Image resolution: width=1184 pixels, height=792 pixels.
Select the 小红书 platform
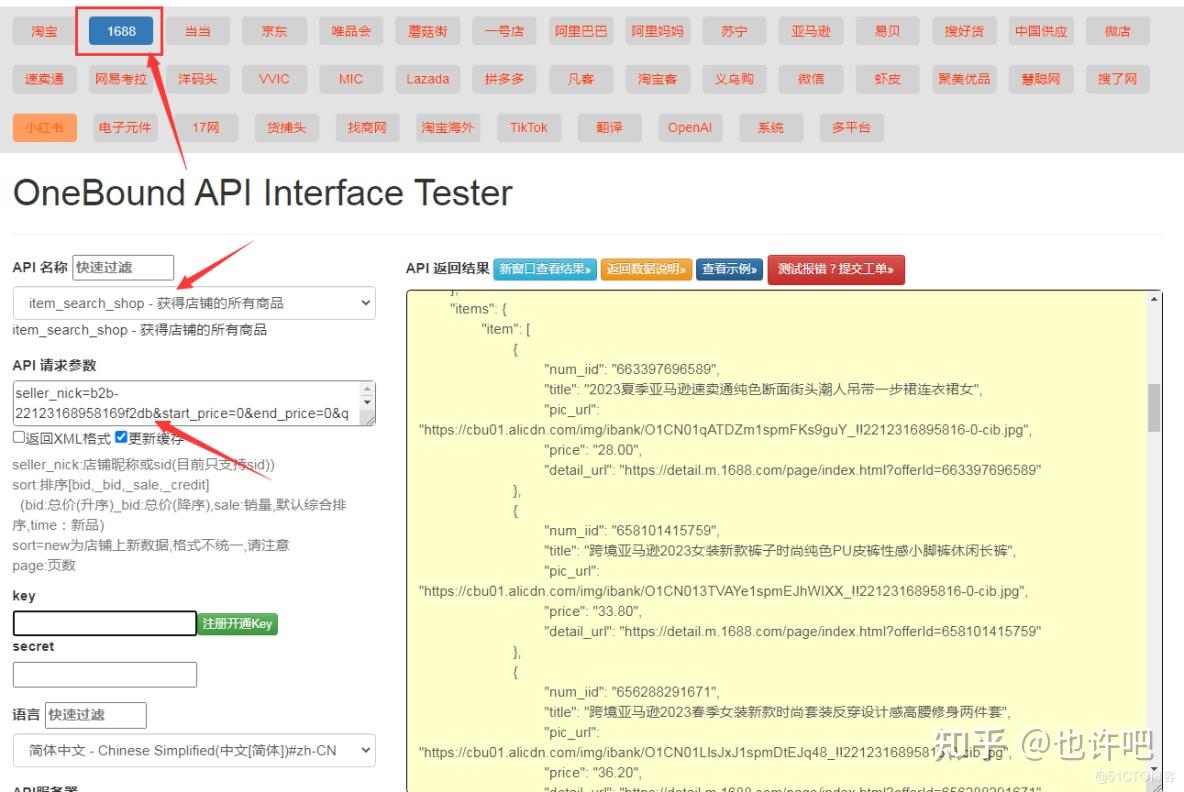pos(44,127)
